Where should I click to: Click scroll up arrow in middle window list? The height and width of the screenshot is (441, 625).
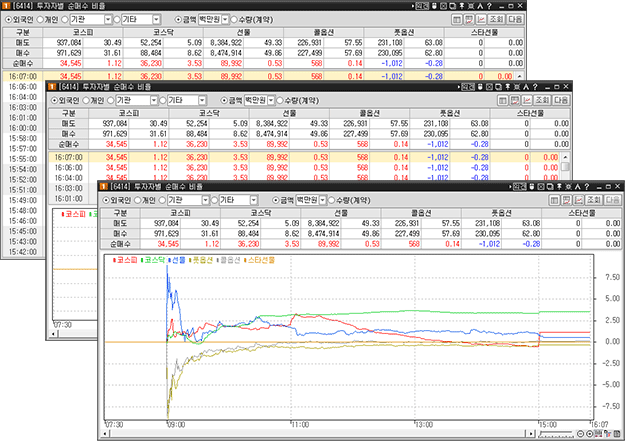(x=565, y=157)
